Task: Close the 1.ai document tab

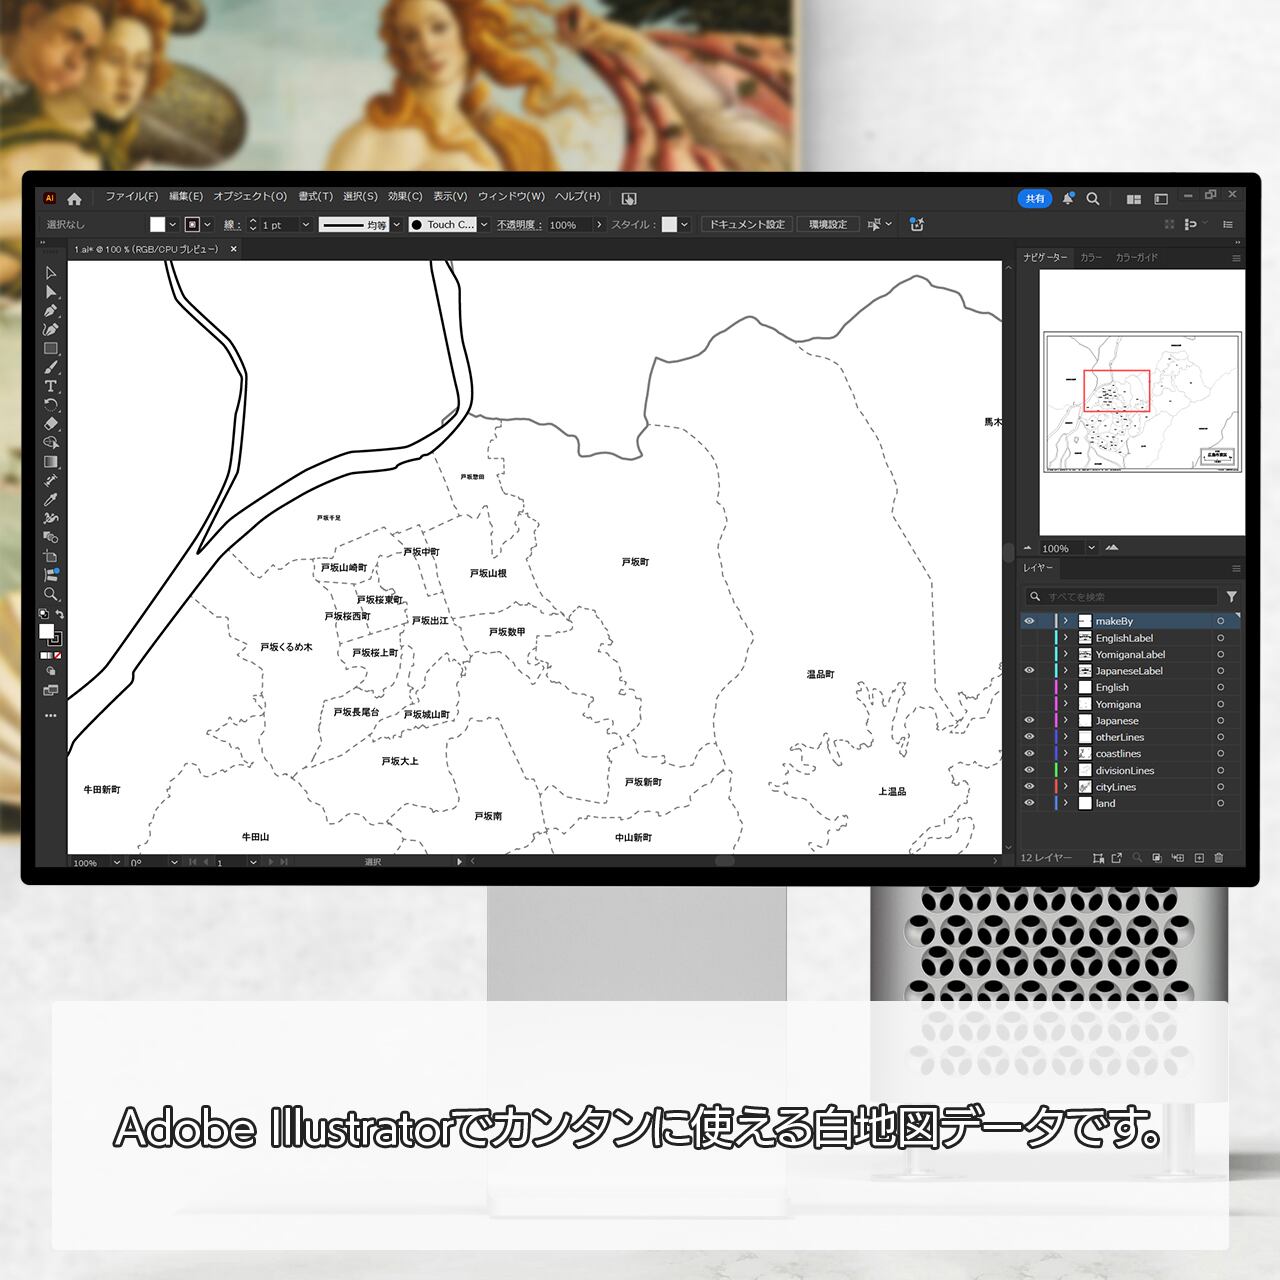Action: 234,249
